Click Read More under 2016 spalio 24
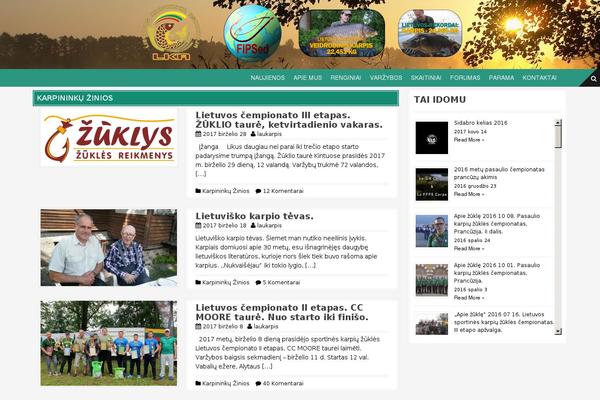 [469, 249]
